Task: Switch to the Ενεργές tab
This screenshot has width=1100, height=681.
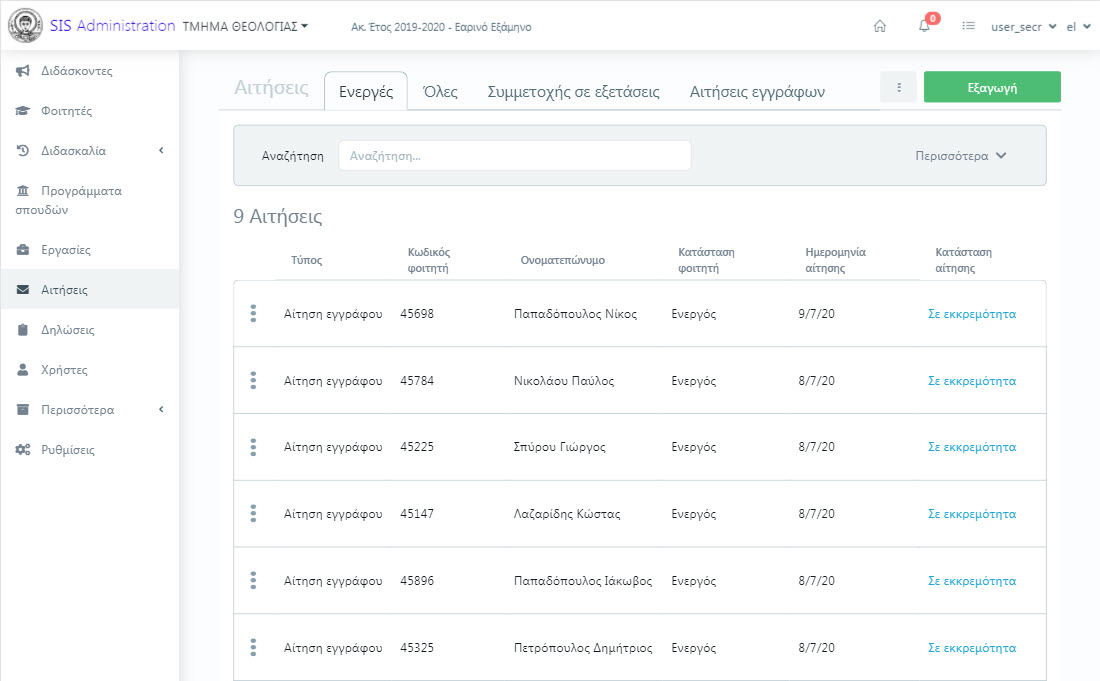Action: tap(365, 91)
